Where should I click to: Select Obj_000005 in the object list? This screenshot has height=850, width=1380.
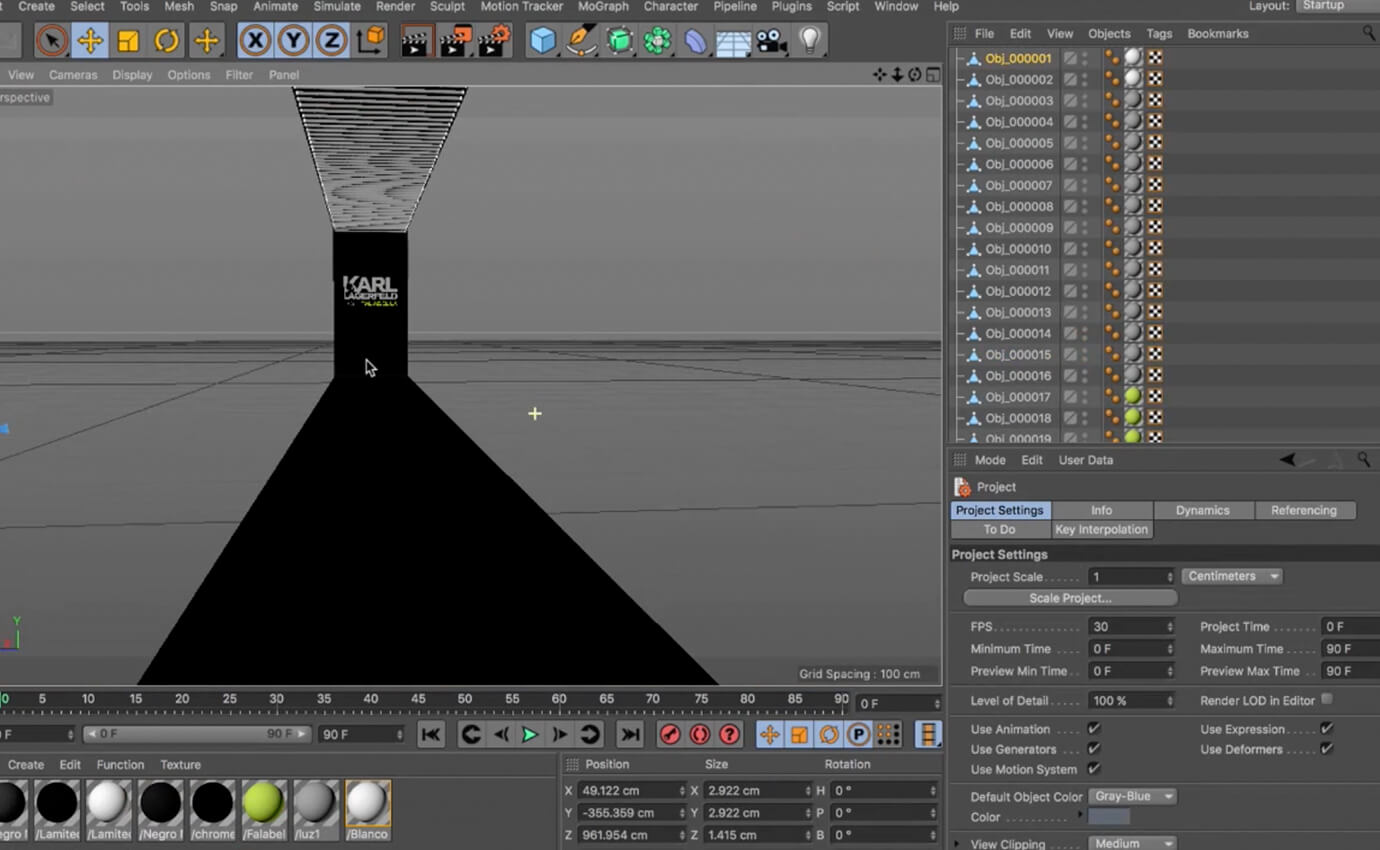click(x=1018, y=143)
